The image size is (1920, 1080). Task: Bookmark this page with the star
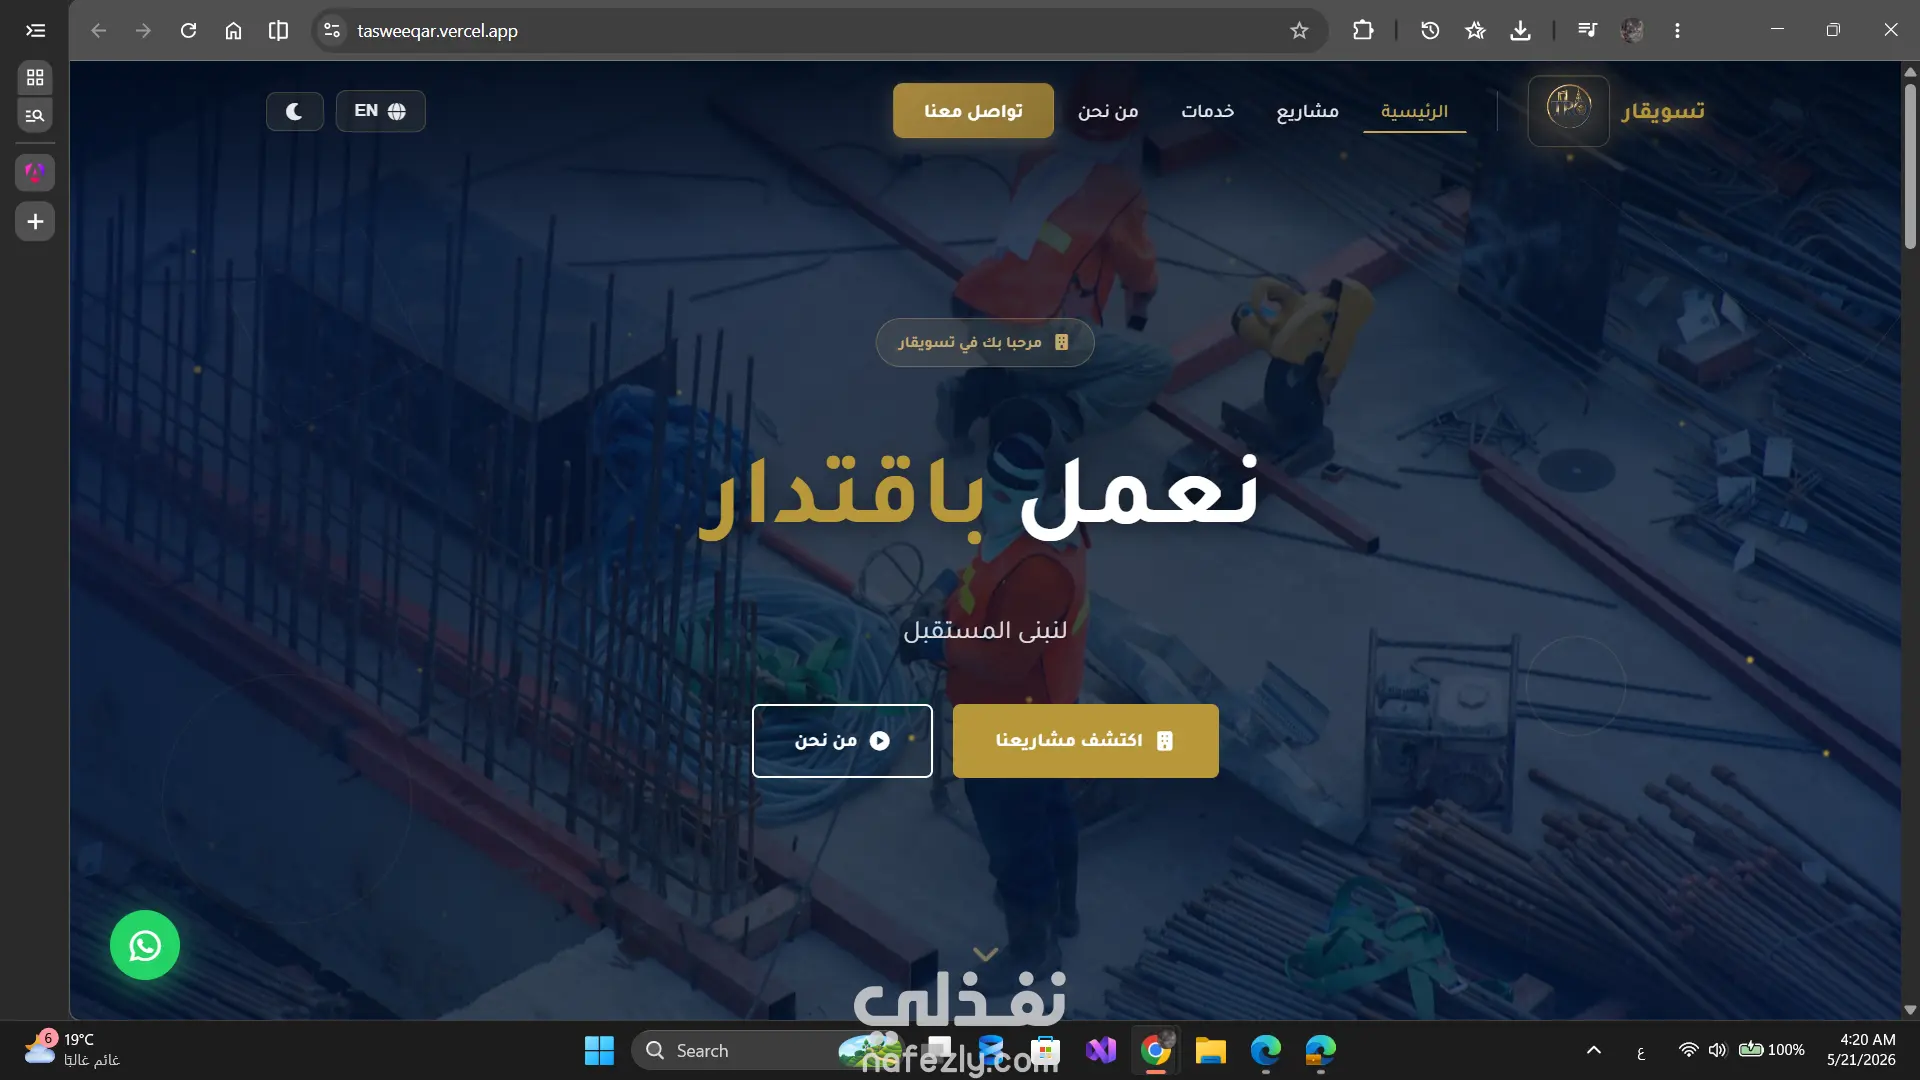pyautogui.click(x=1299, y=30)
